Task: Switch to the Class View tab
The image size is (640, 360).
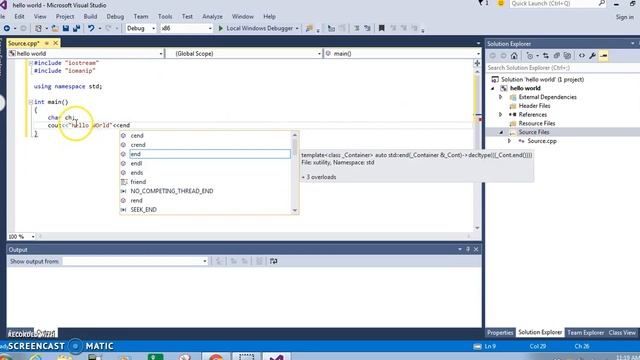Action: (622, 333)
